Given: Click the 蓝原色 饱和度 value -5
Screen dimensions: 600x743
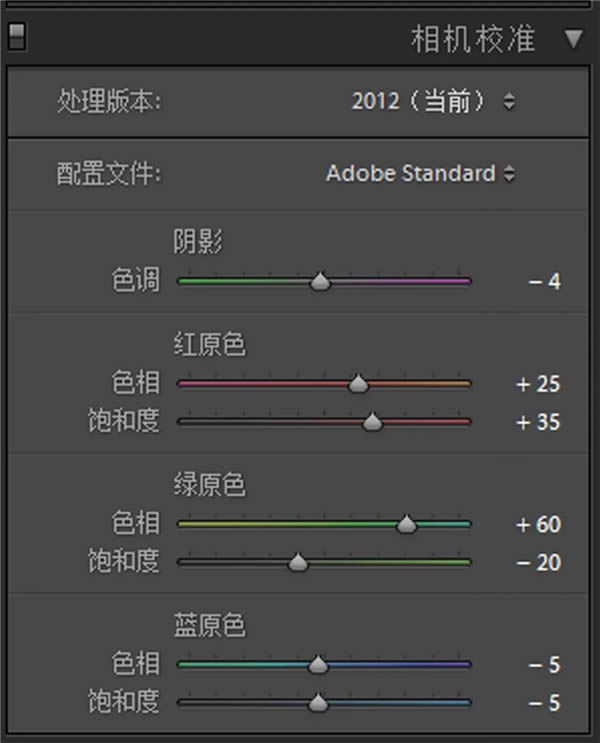Looking at the screenshot, I should pyautogui.click(x=545, y=703).
